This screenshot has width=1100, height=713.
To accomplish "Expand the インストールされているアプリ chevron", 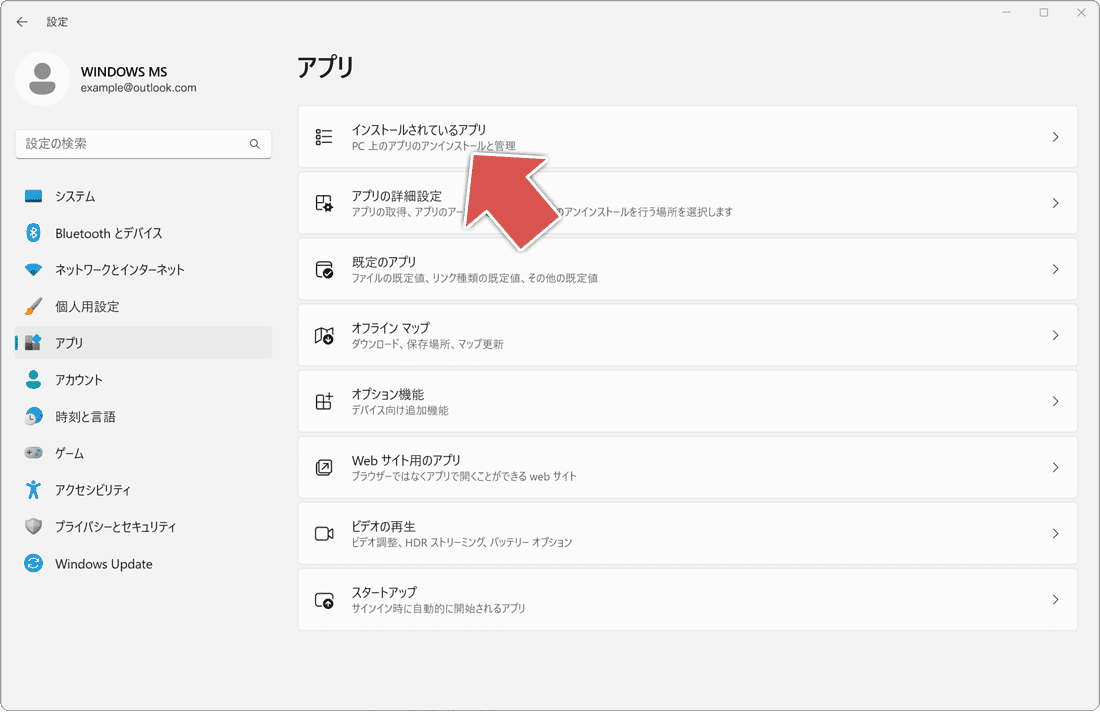I will (1055, 137).
